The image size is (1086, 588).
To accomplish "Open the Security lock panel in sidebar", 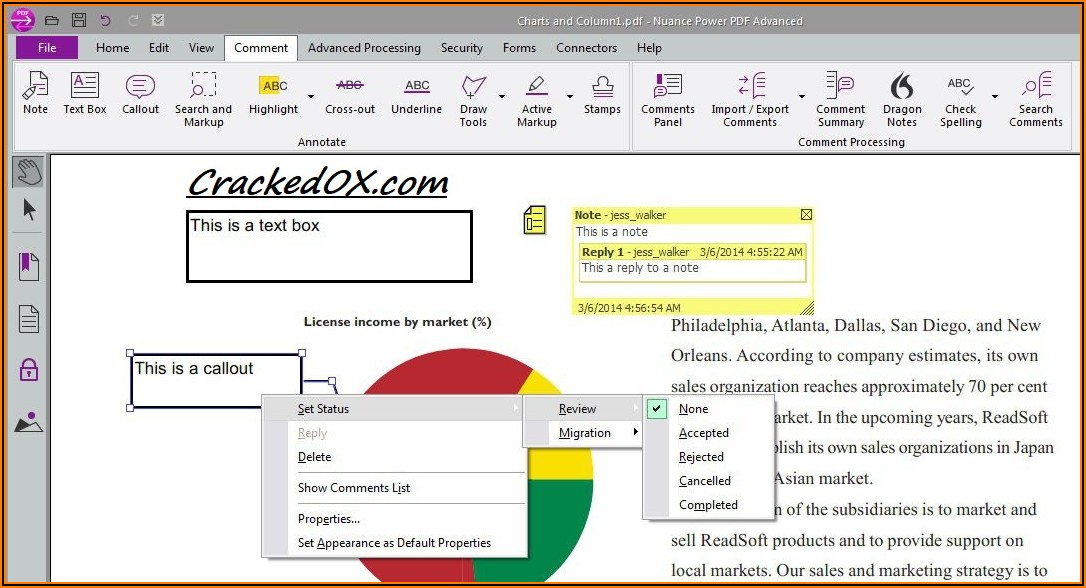I will click(x=29, y=370).
